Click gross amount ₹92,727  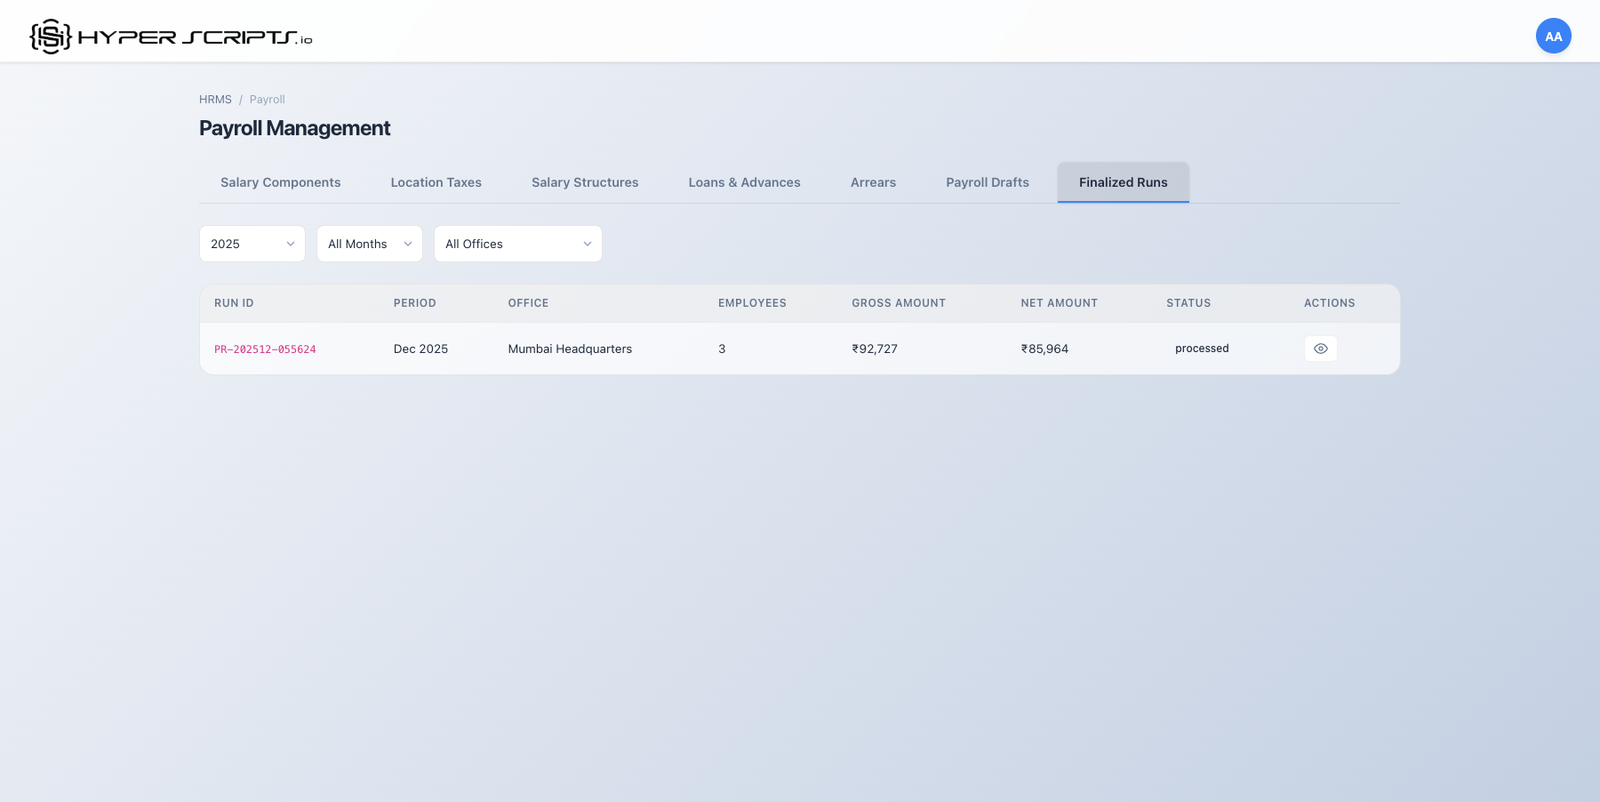[x=875, y=349]
